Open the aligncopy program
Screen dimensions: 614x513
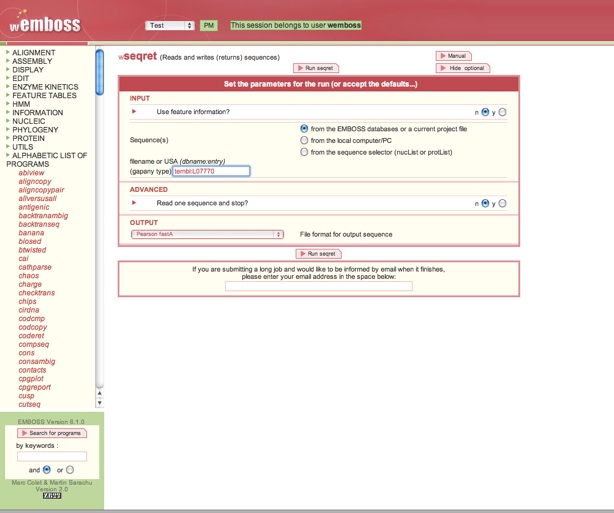(x=35, y=181)
